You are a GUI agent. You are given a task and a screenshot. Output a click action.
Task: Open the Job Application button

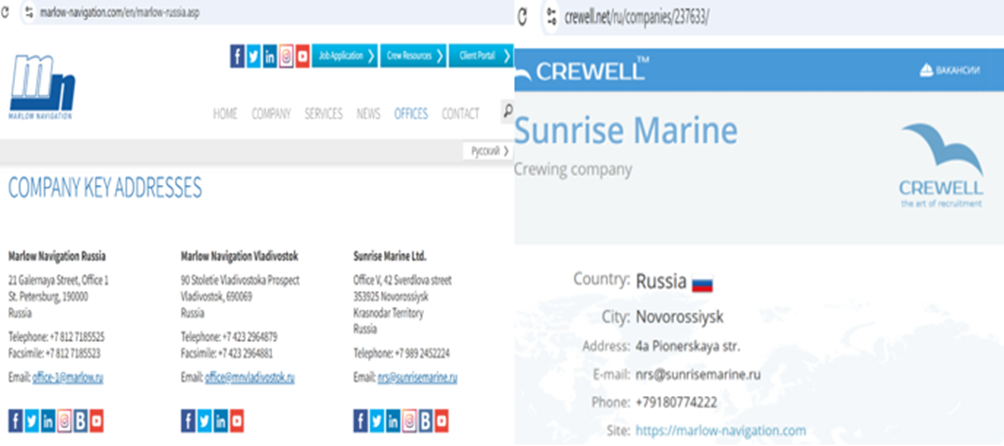(x=344, y=56)
